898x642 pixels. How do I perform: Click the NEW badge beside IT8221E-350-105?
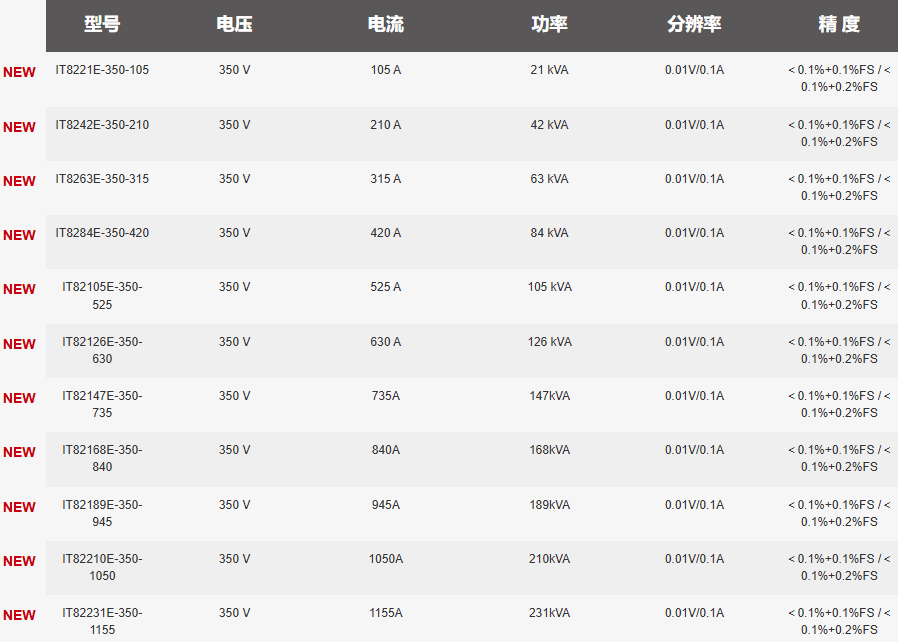click(19, 72)
